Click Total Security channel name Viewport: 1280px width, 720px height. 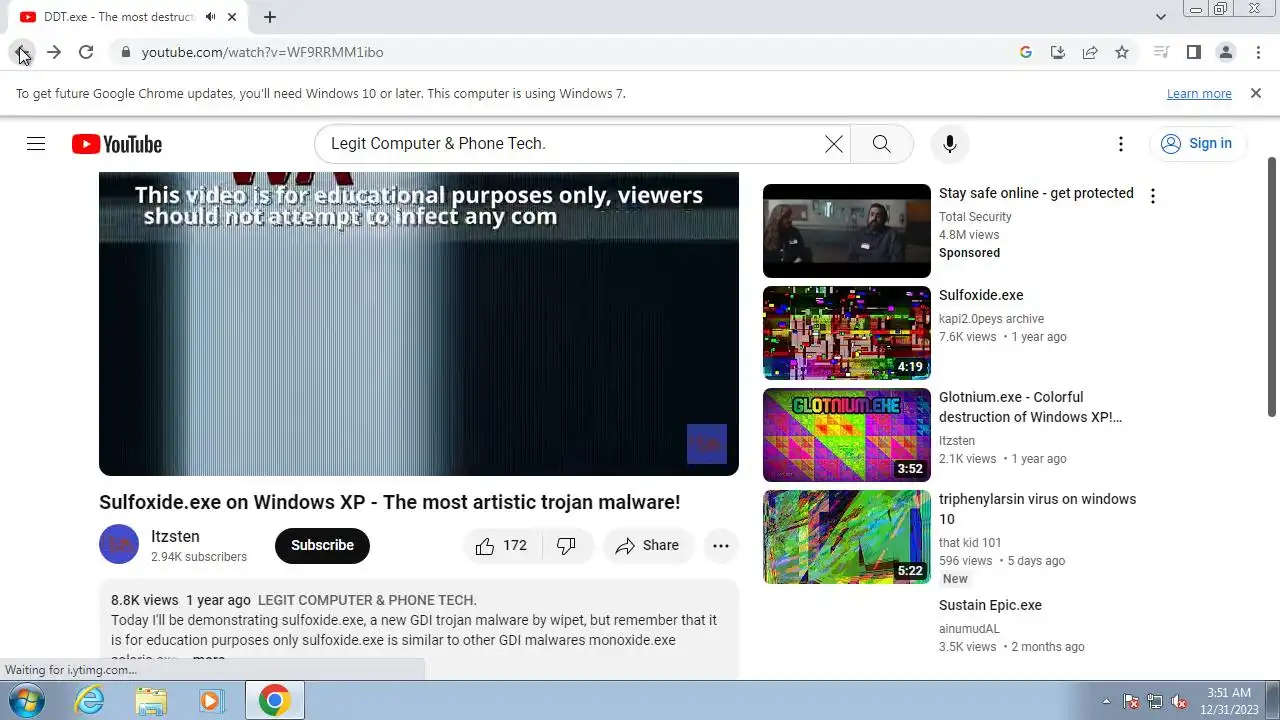point(975,216)
